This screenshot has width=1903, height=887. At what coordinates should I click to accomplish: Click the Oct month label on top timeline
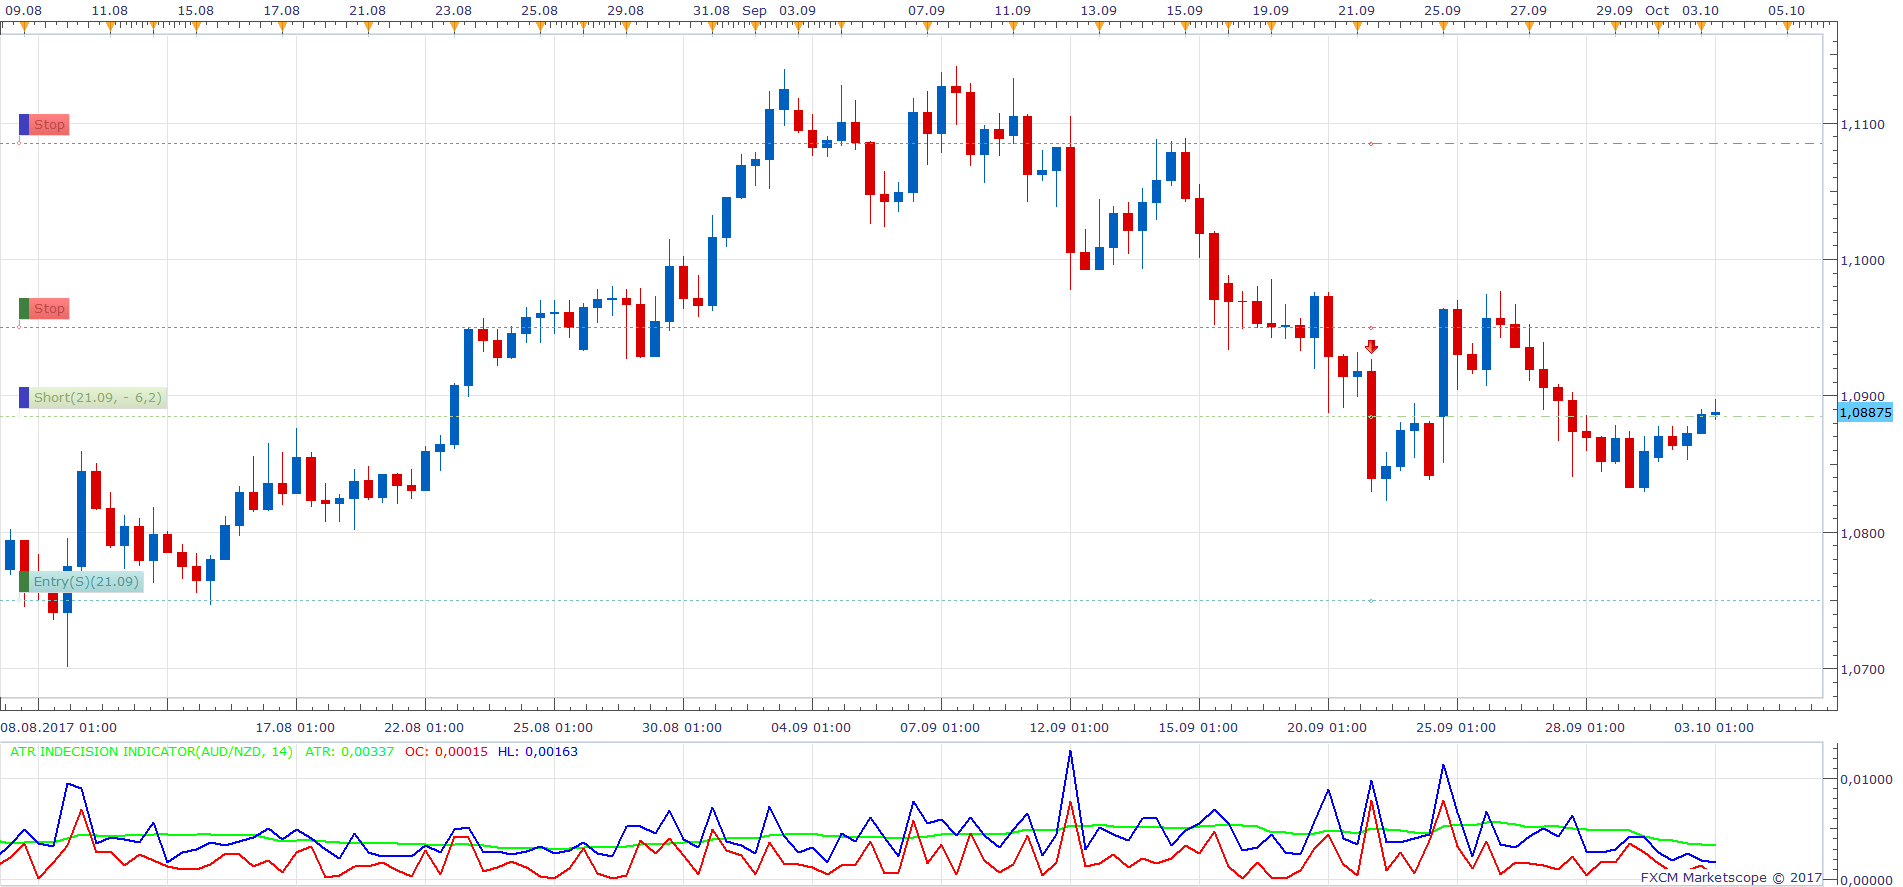(x=1657, y=11)
